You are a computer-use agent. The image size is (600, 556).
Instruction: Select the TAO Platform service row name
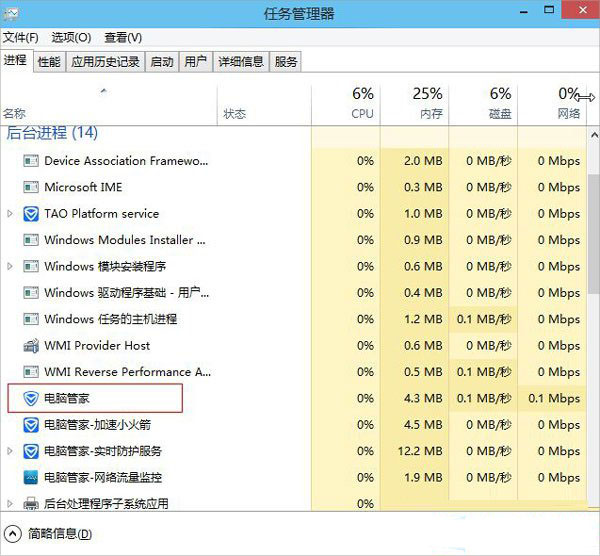click(x=101, y=214)
